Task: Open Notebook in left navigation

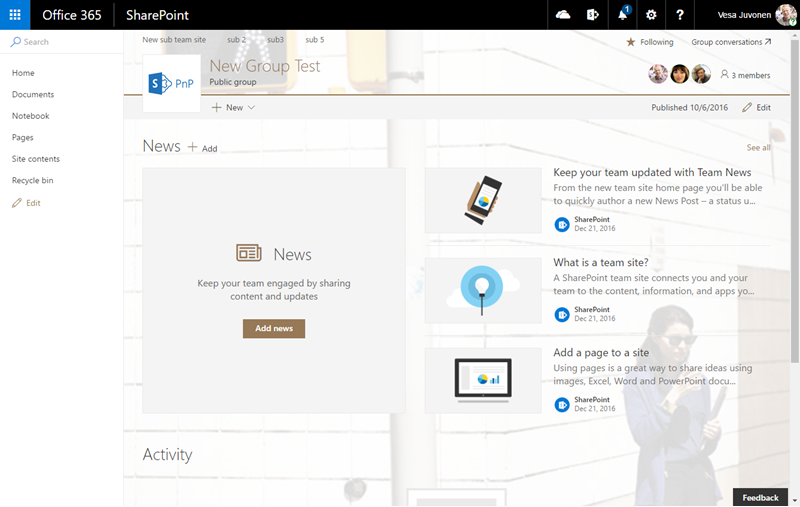Action: [31, 116]
